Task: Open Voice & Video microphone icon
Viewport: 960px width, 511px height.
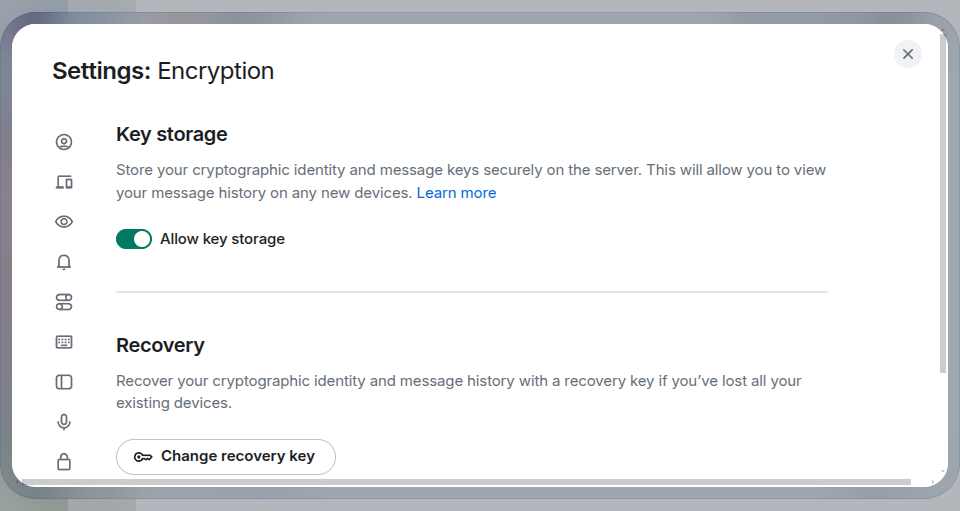Action: 64,422
